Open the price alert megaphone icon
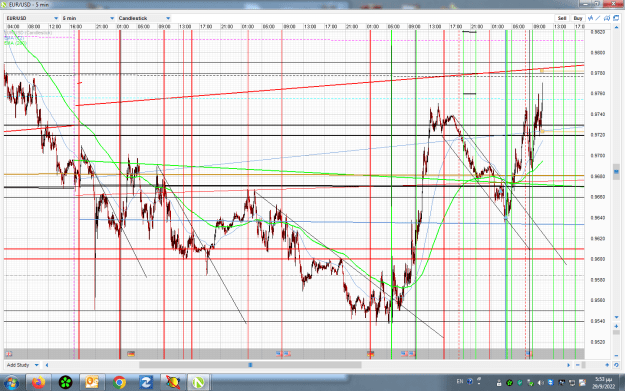 pos(607,18)
